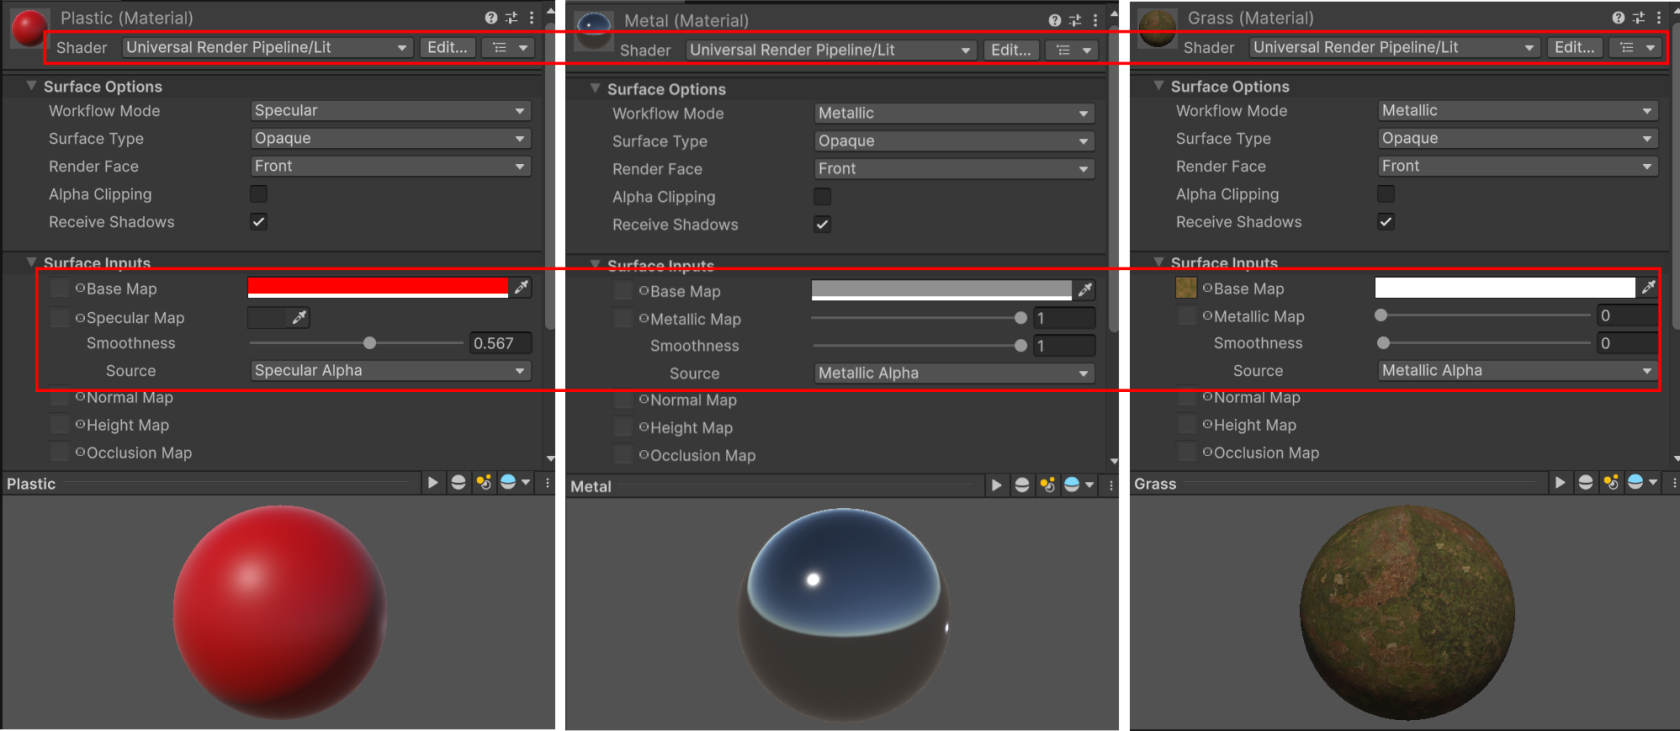Open preset selector for Plastic material

pyautogui.click(x=512, y=18)
